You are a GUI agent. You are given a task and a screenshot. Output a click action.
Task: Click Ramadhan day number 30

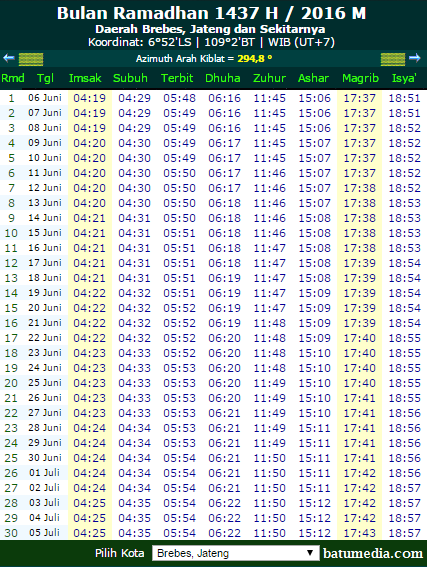click(11, 533)
